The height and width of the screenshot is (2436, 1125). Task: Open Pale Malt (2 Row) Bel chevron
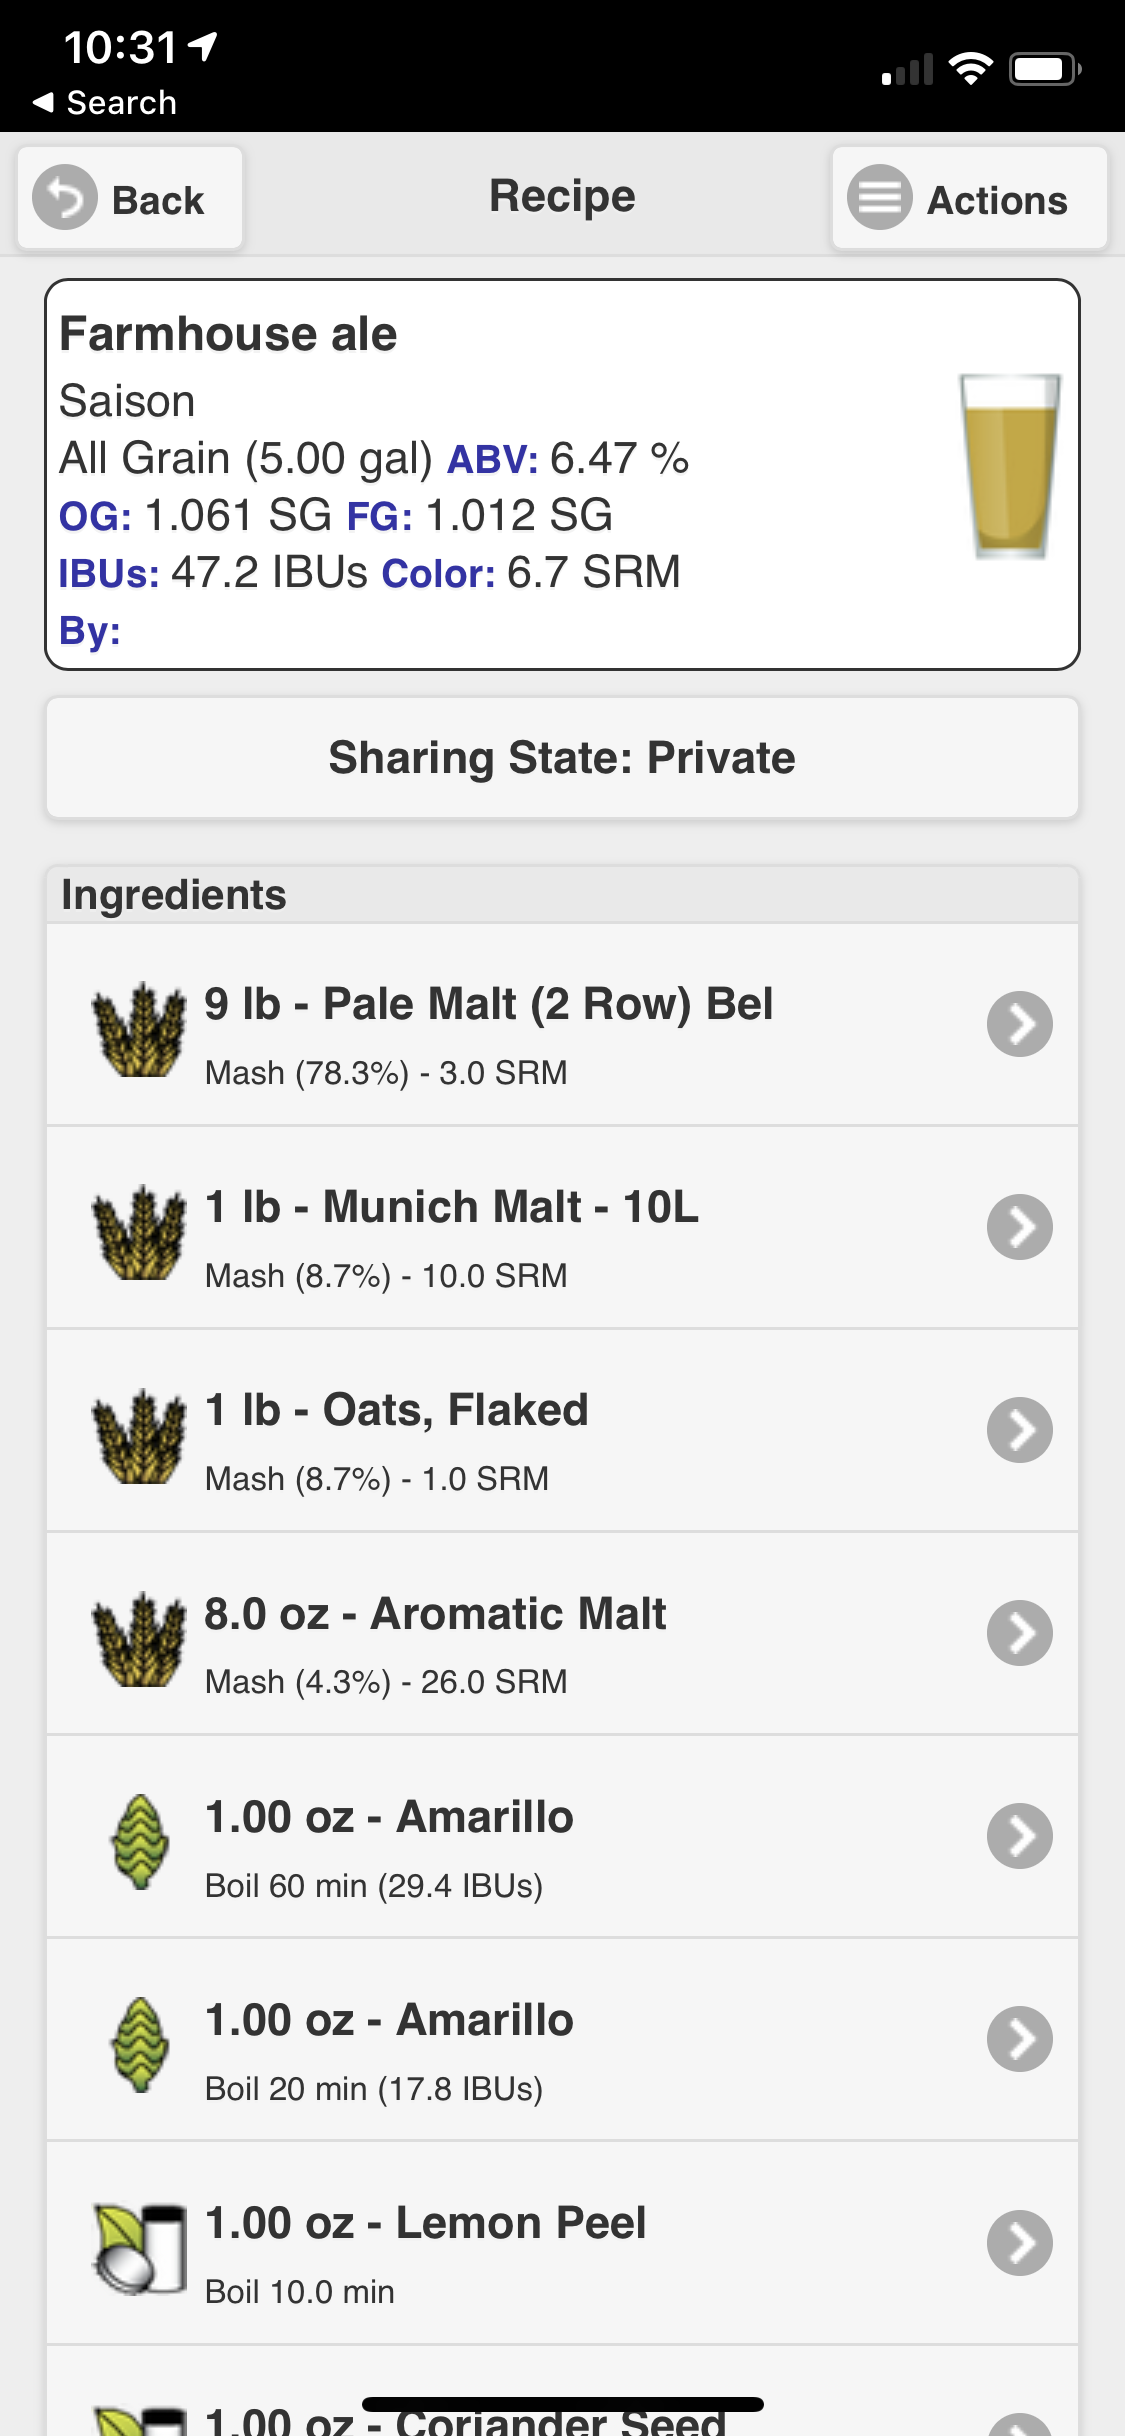[x=1019, y=1024]
